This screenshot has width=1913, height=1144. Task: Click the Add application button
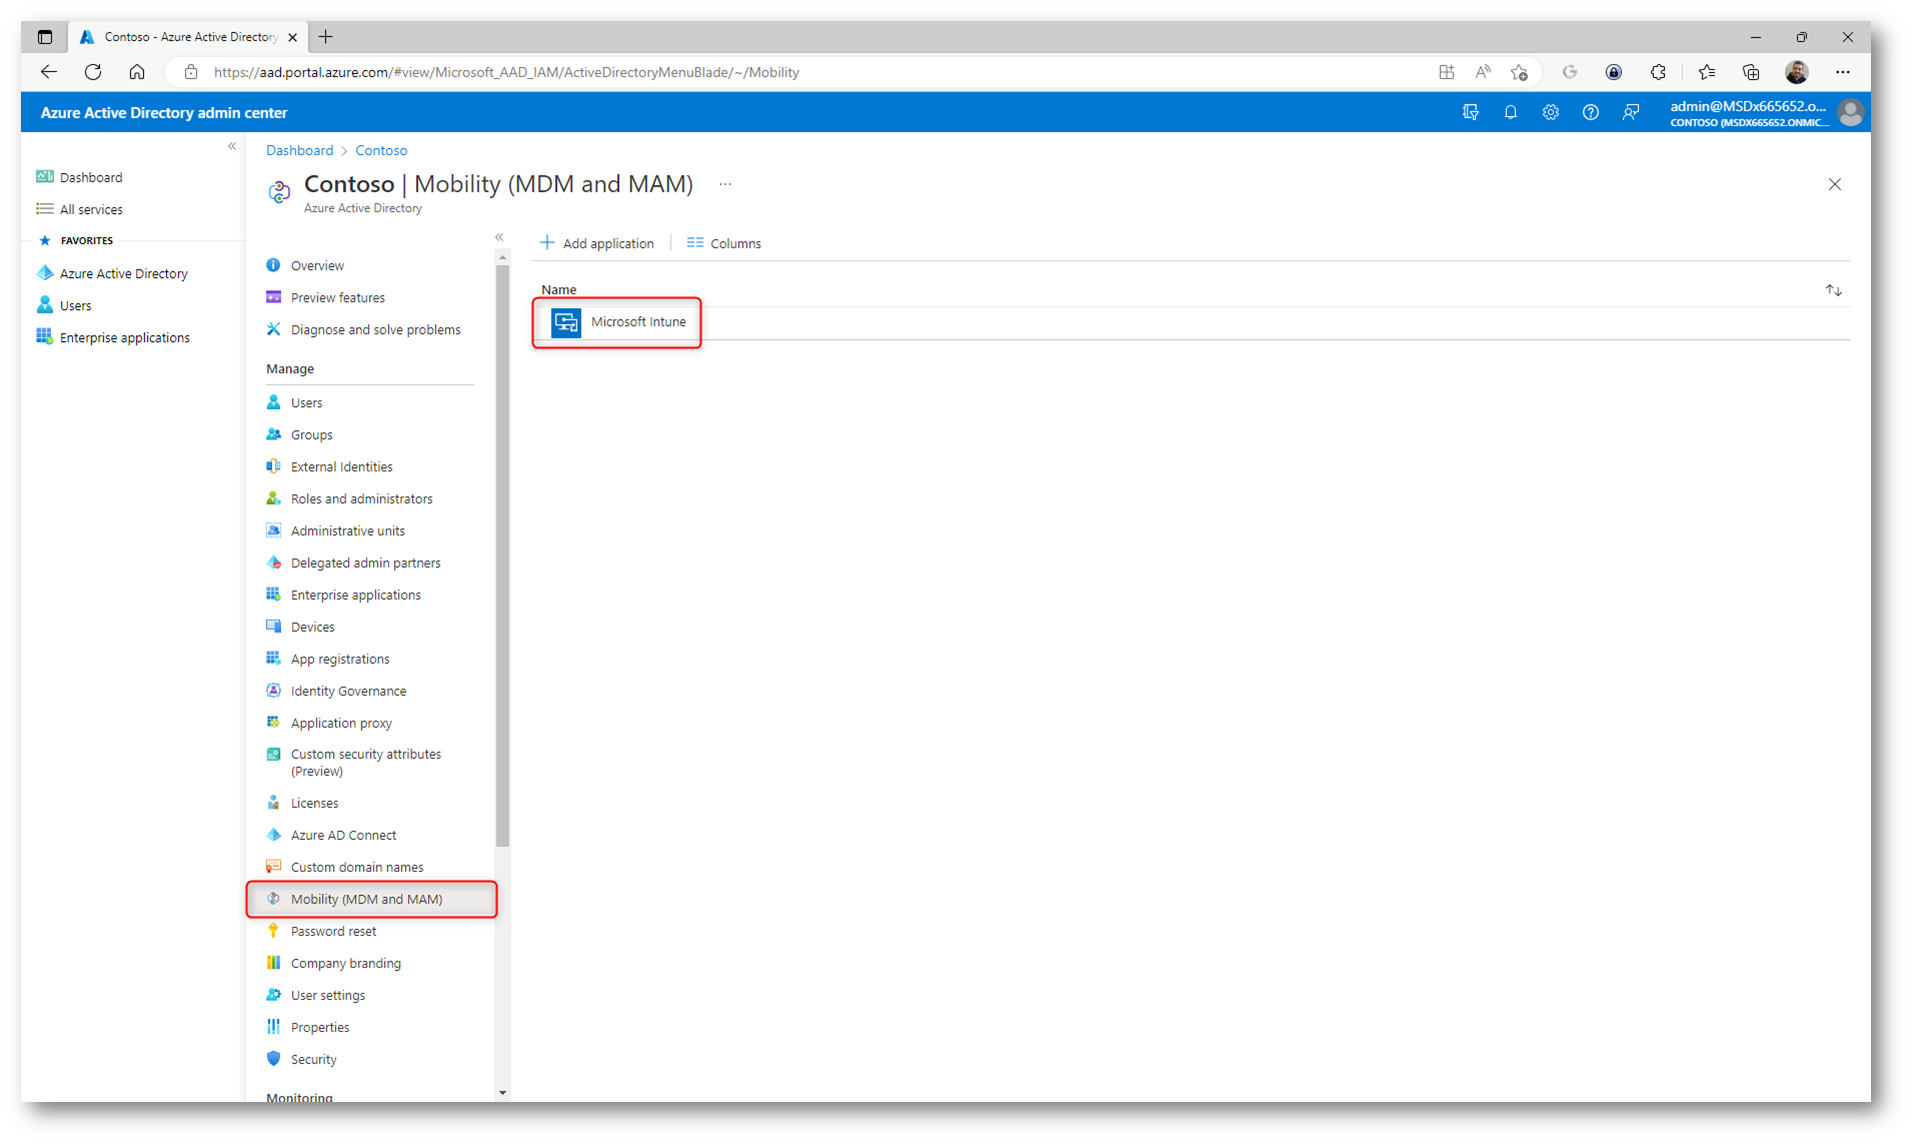597,243
